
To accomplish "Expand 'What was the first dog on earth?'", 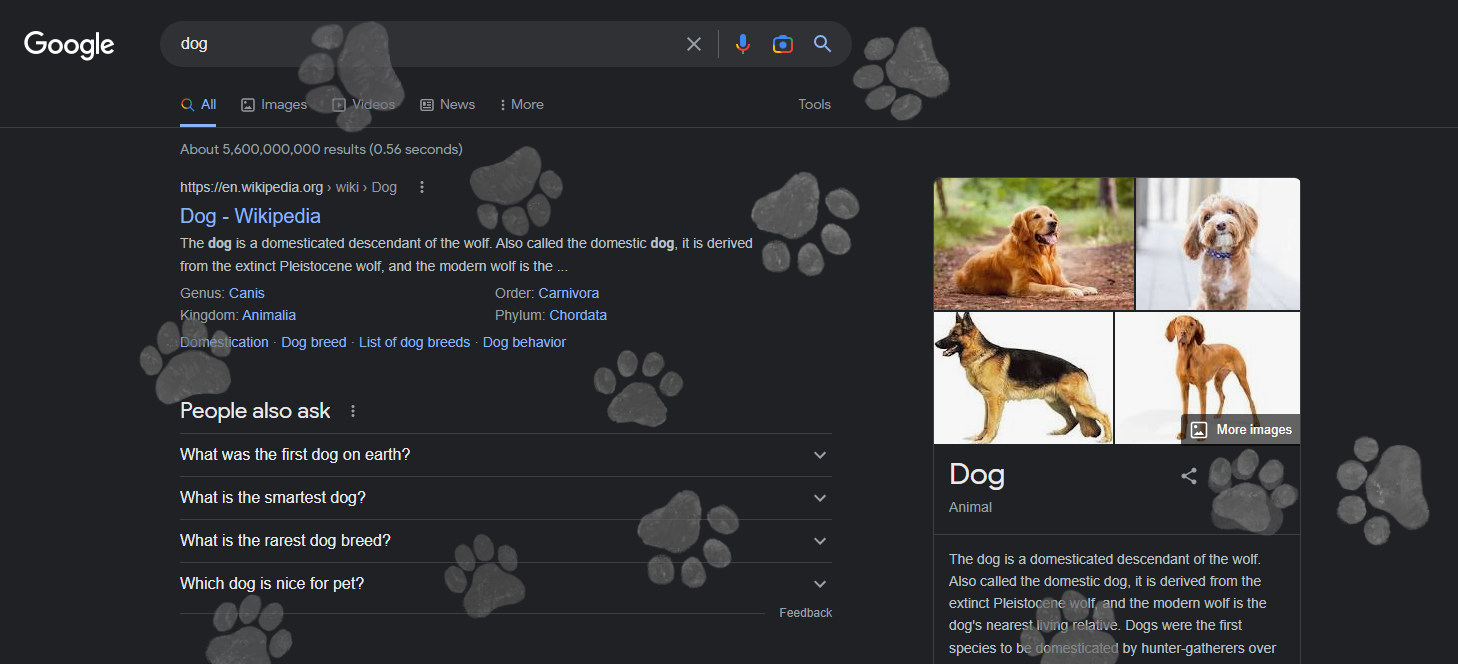I will (x=506, y=455).
